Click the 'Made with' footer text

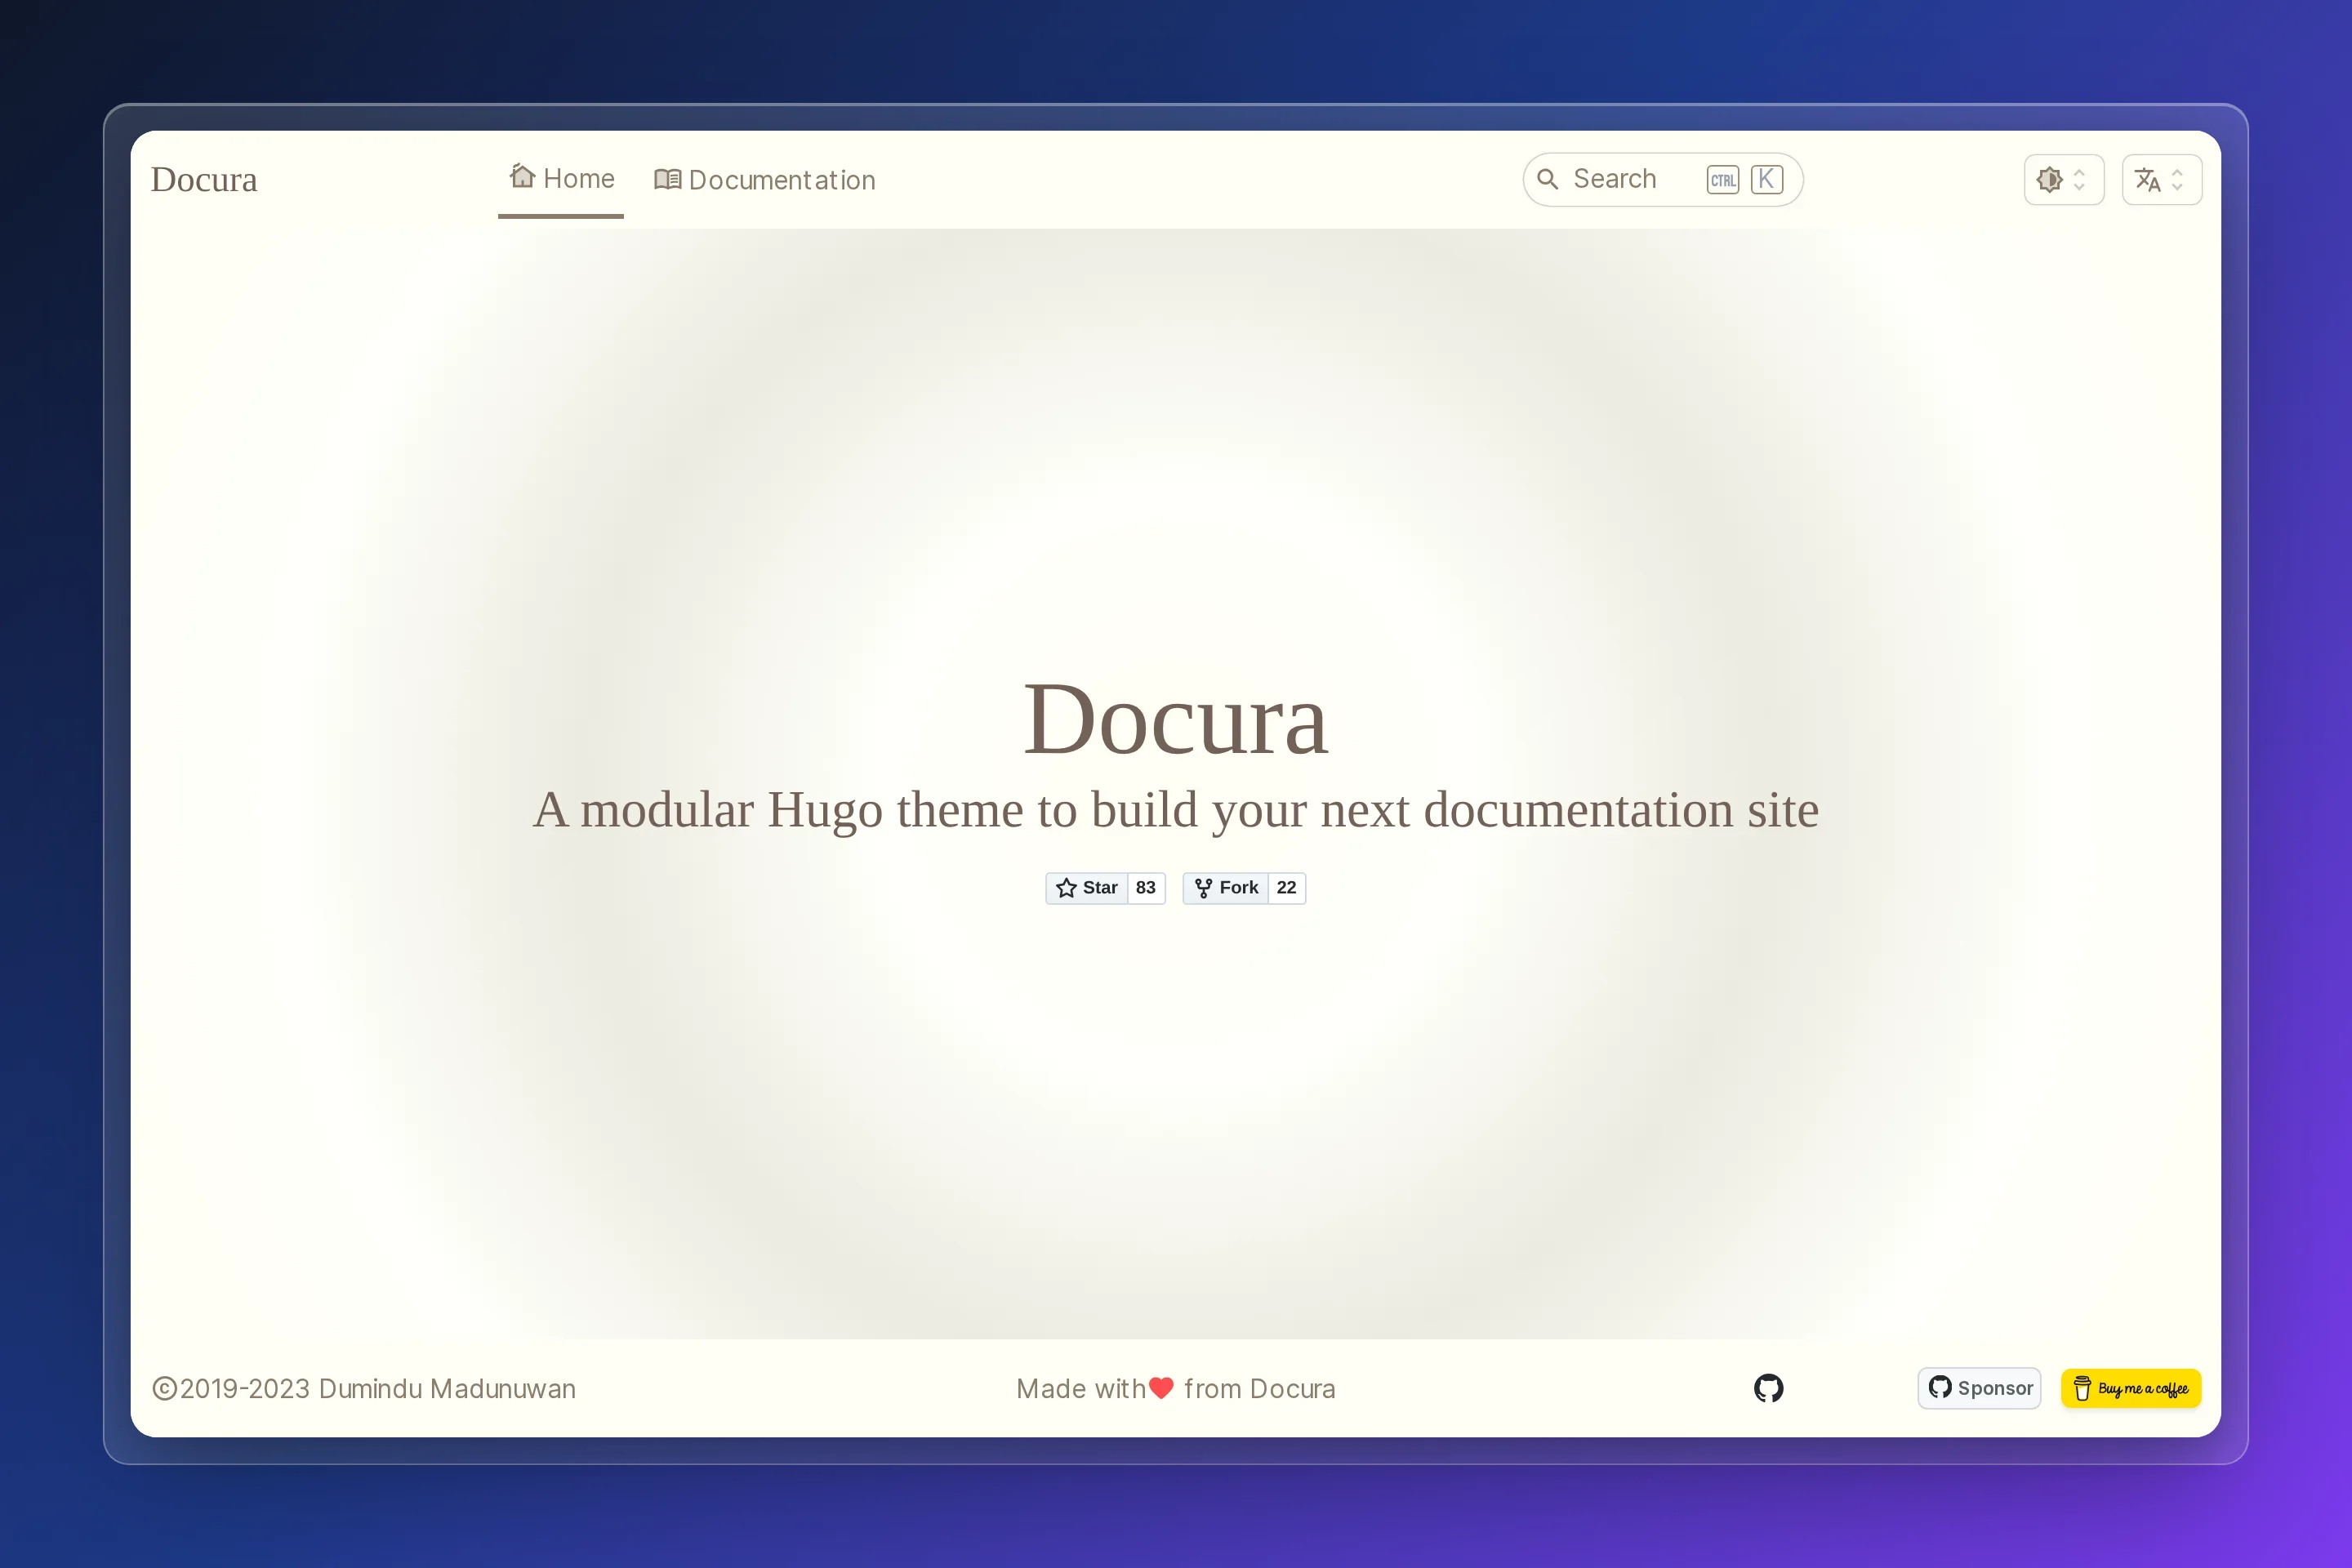[x=1081, y=1389]
